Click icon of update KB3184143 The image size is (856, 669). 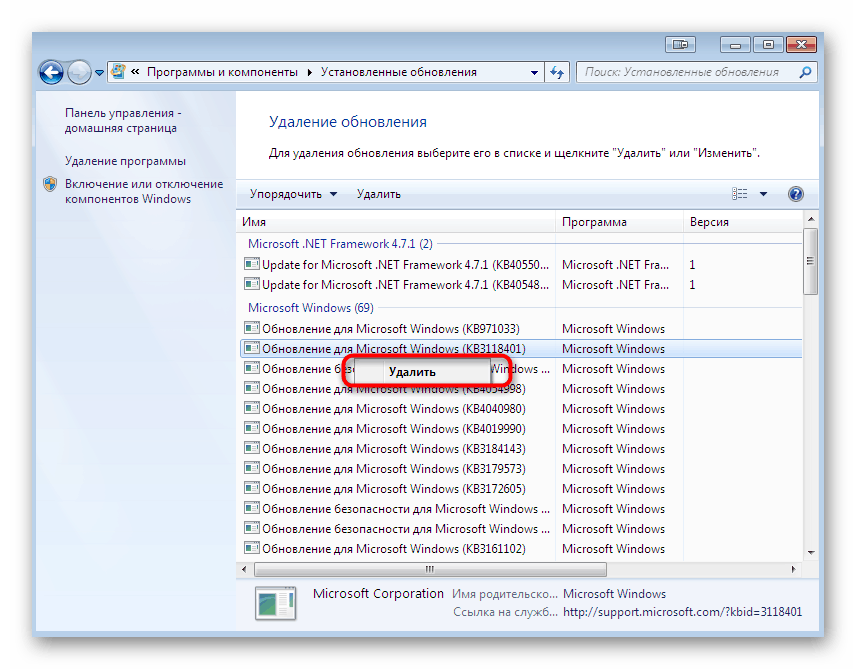(252, 448)
